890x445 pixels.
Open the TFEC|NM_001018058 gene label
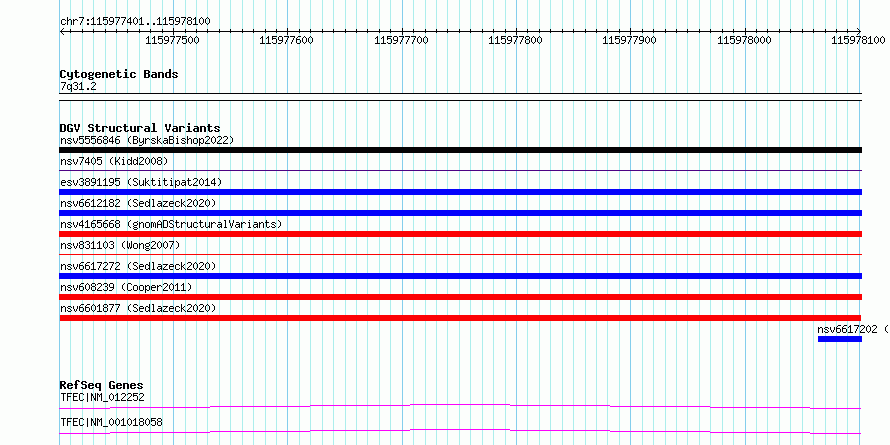(111, 422)
